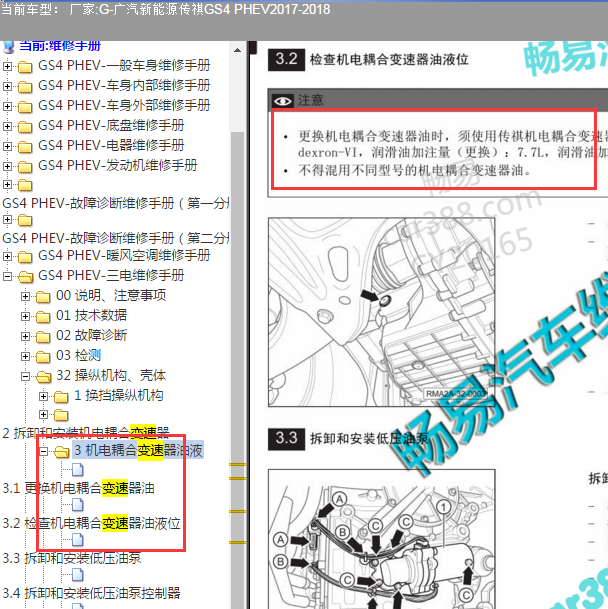Expand the GS4 PHEV-底盘维修手册 node
This screenshot has width=608, height=609.
(x=7, y=126)
